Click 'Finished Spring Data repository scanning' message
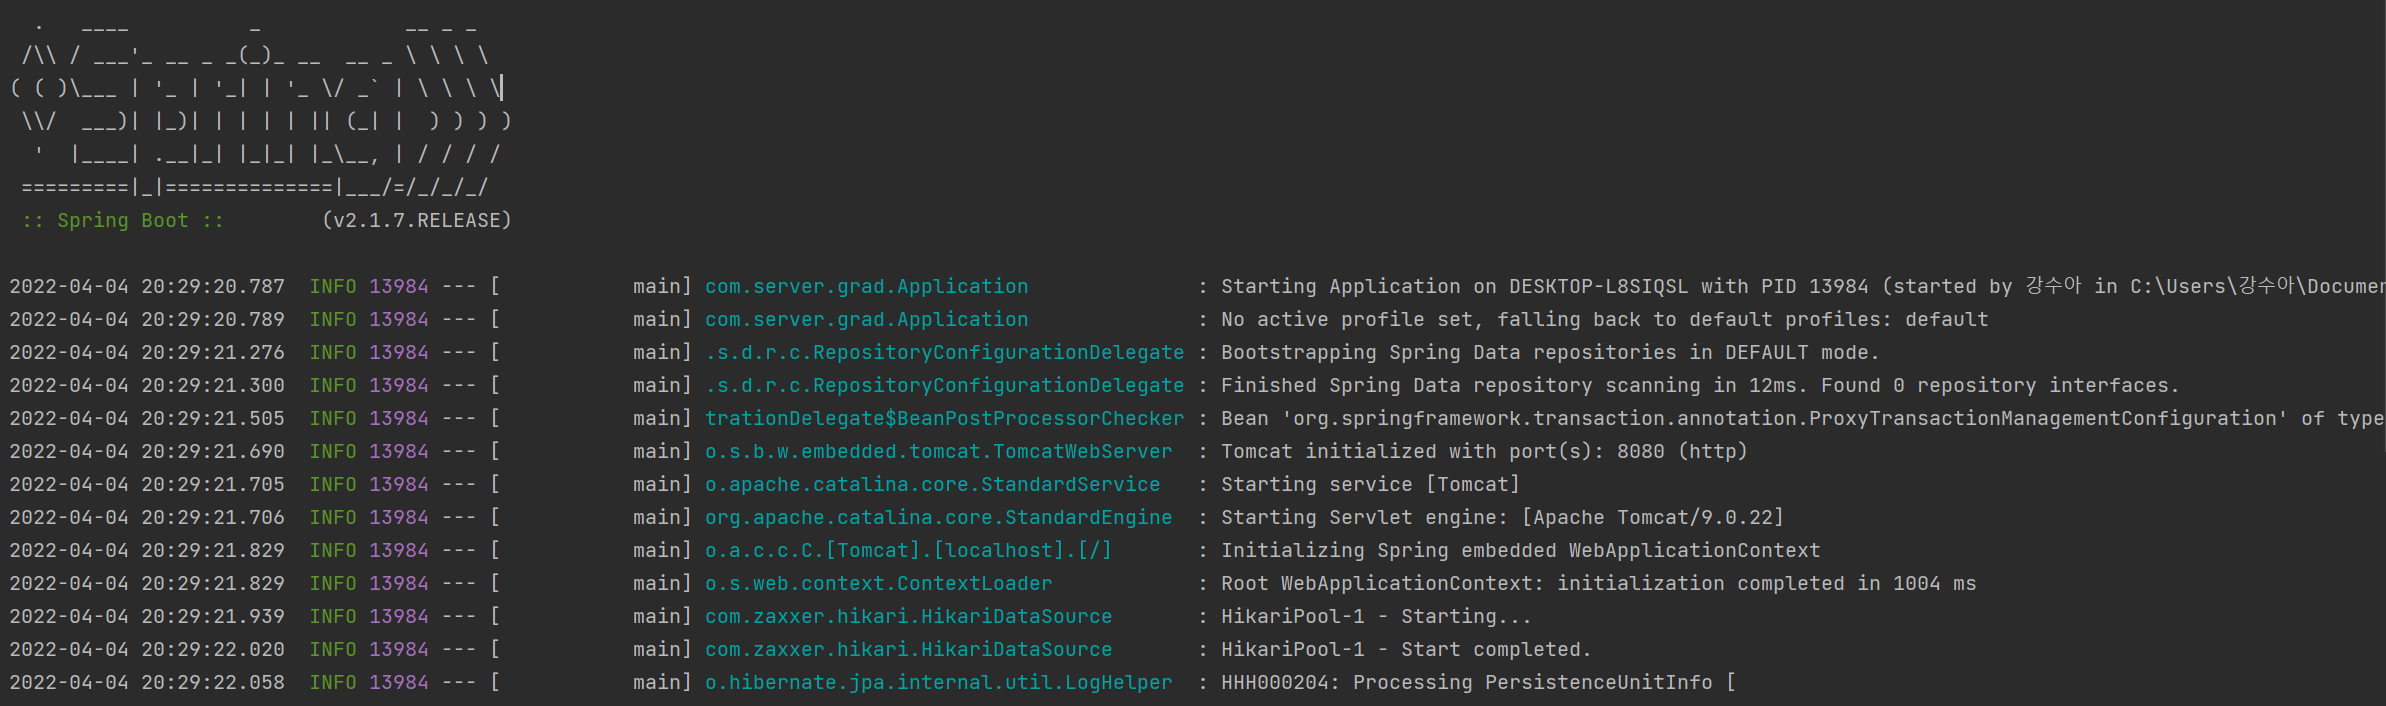 click(1700, 385)
